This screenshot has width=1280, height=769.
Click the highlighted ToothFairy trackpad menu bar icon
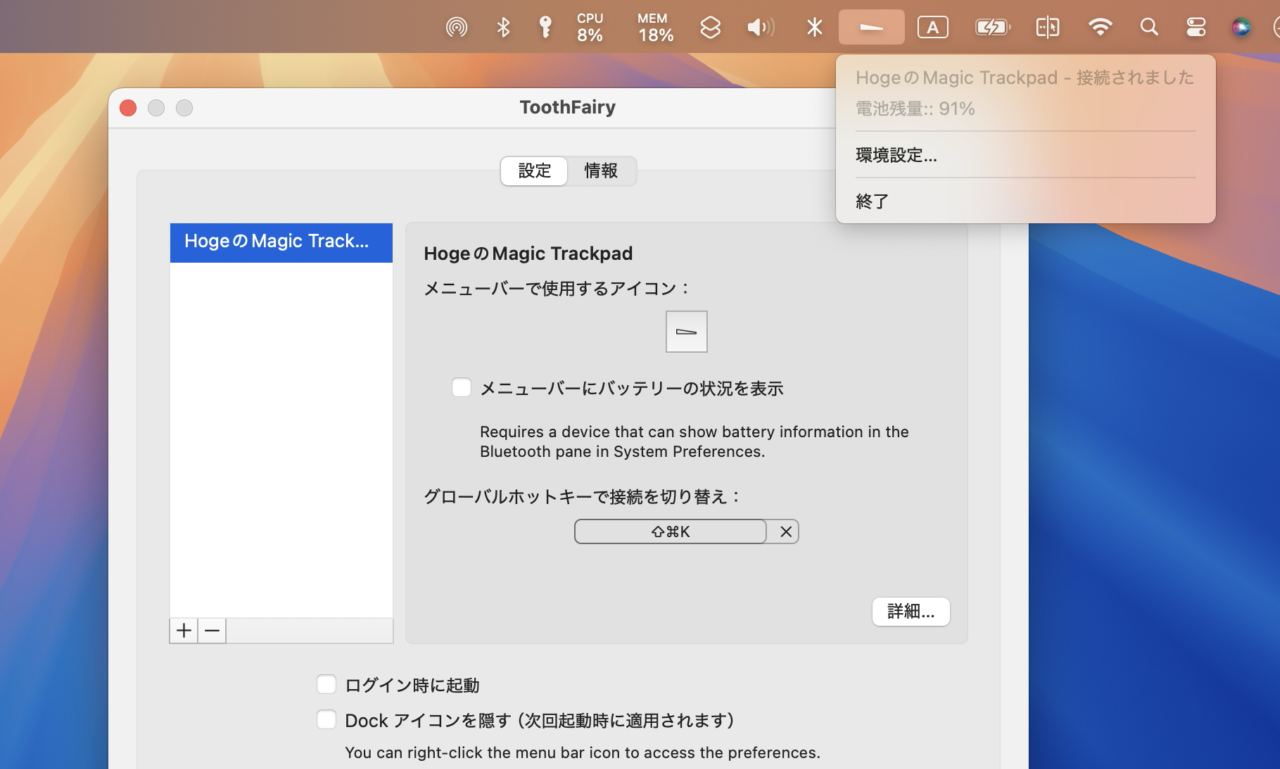(872, 27)
